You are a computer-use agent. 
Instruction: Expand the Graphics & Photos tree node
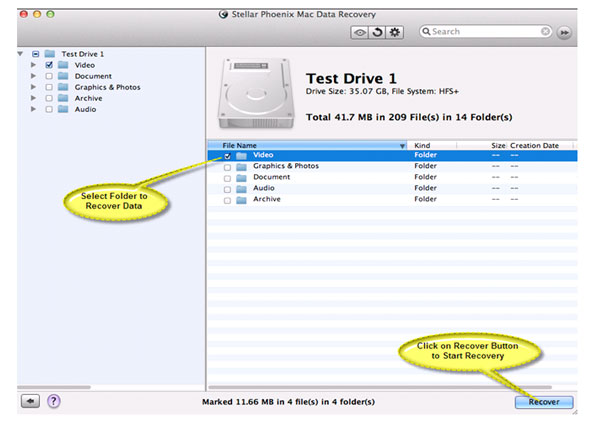point(33,87)
